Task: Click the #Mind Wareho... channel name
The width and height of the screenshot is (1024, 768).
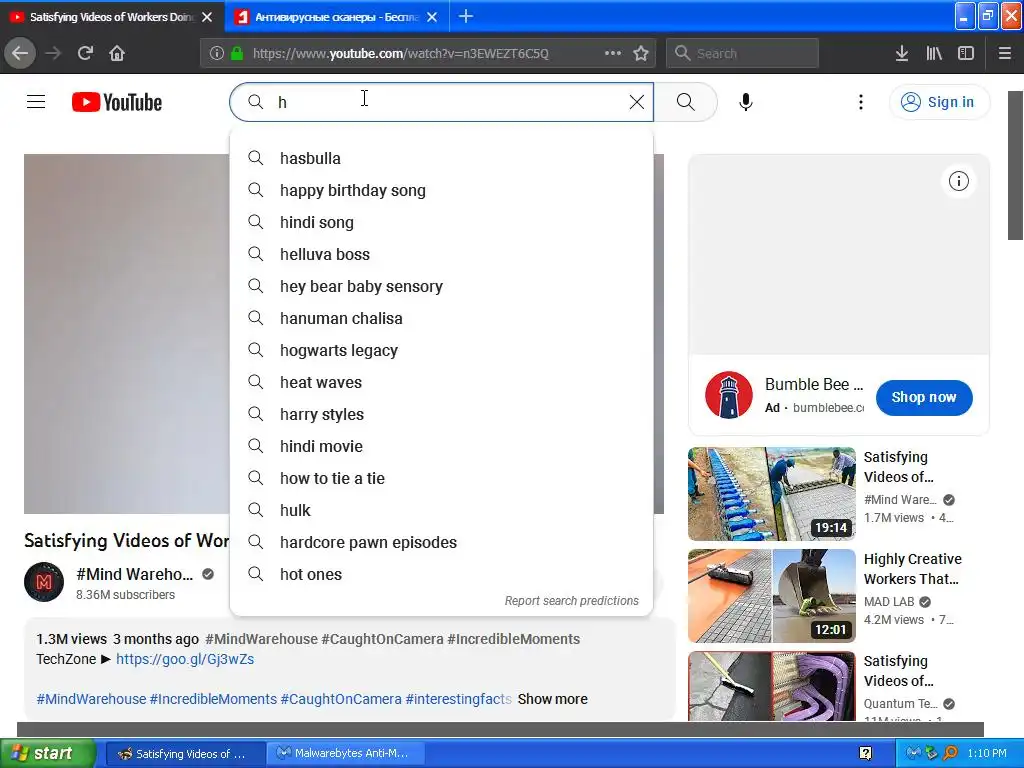Action: pos(135,574)
